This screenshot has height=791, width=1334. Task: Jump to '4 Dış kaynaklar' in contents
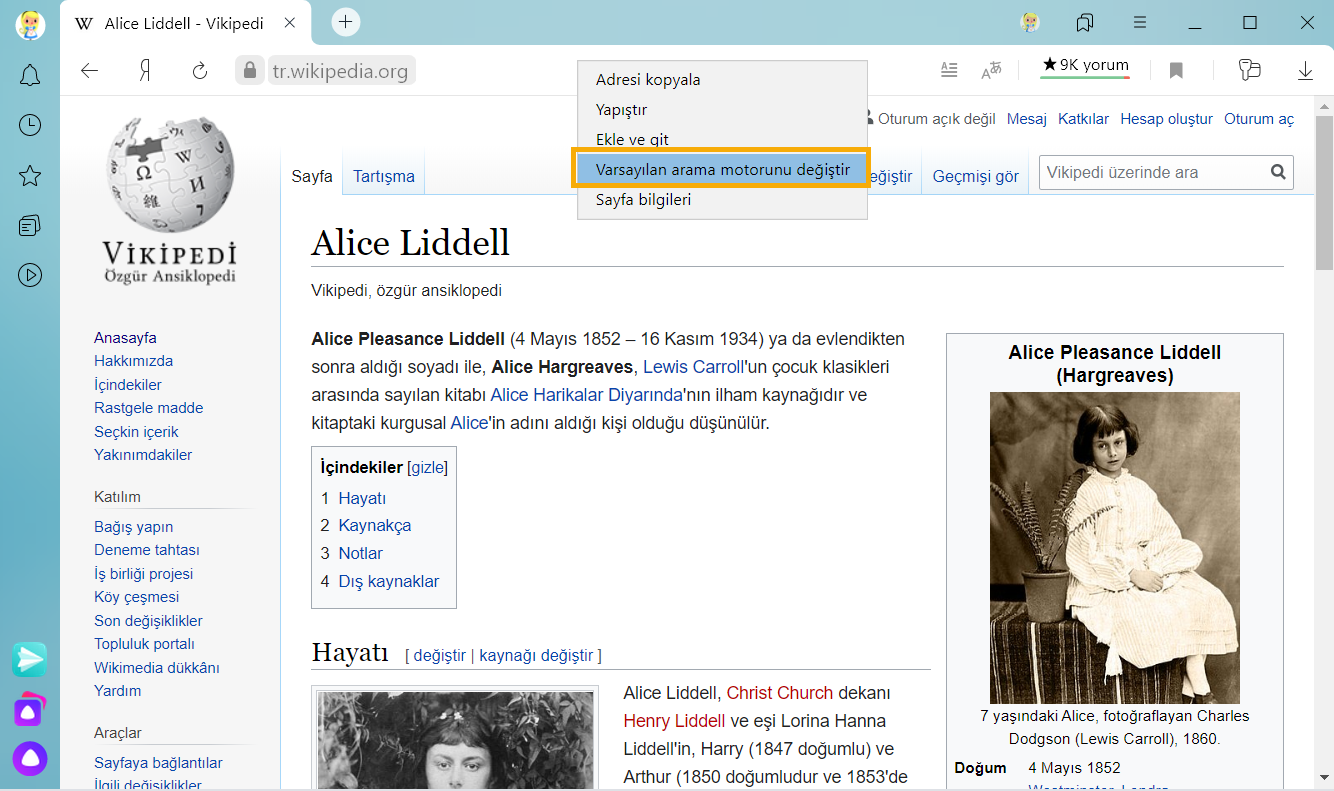tap(379, 582)
